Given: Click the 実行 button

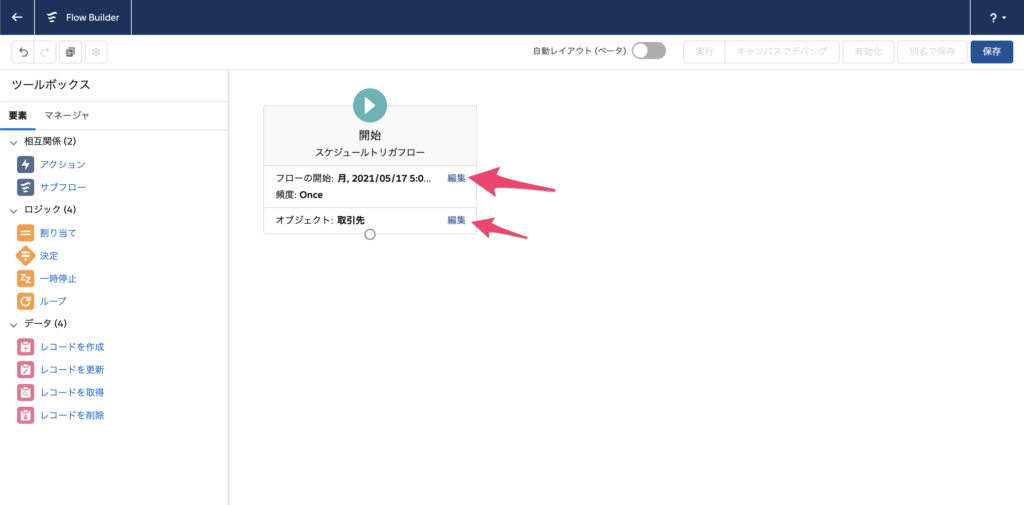Looking at the screenshot, I should (x=704, y=52).
